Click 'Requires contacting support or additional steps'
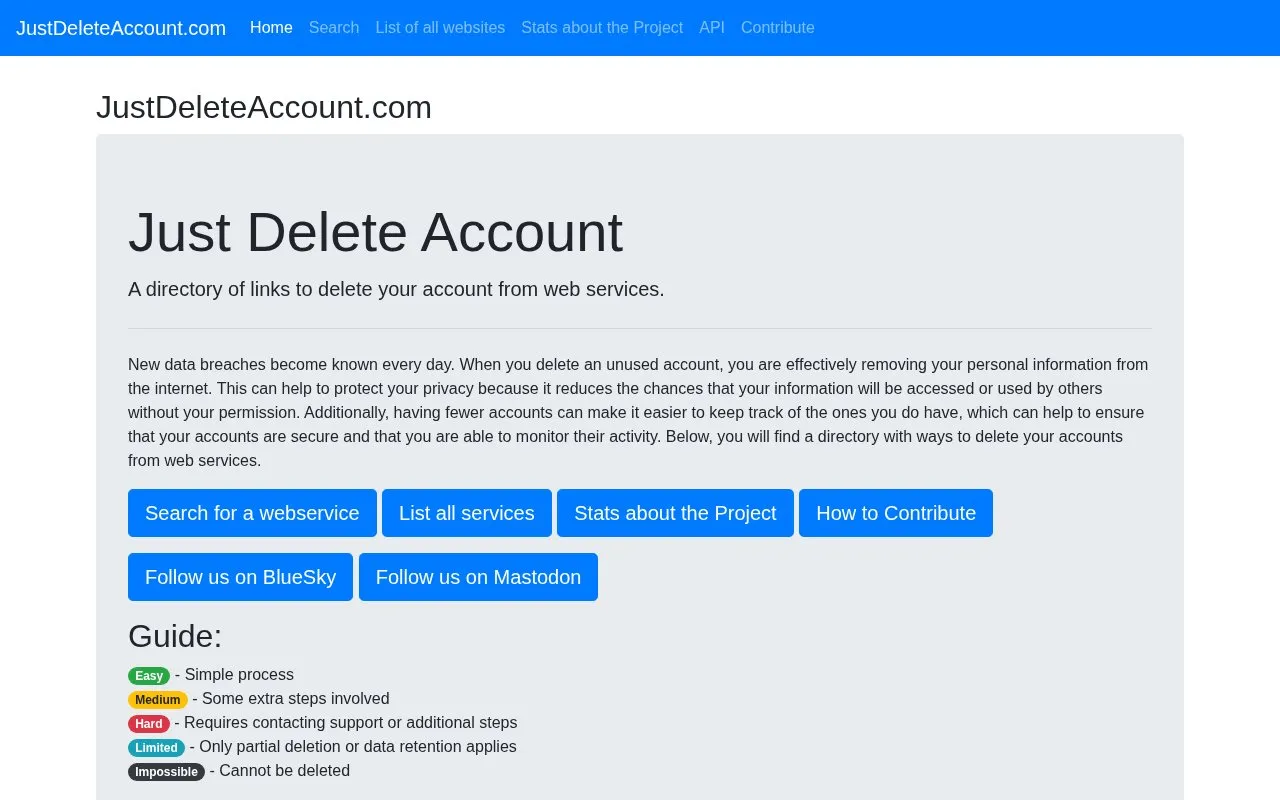 [351, 723]
